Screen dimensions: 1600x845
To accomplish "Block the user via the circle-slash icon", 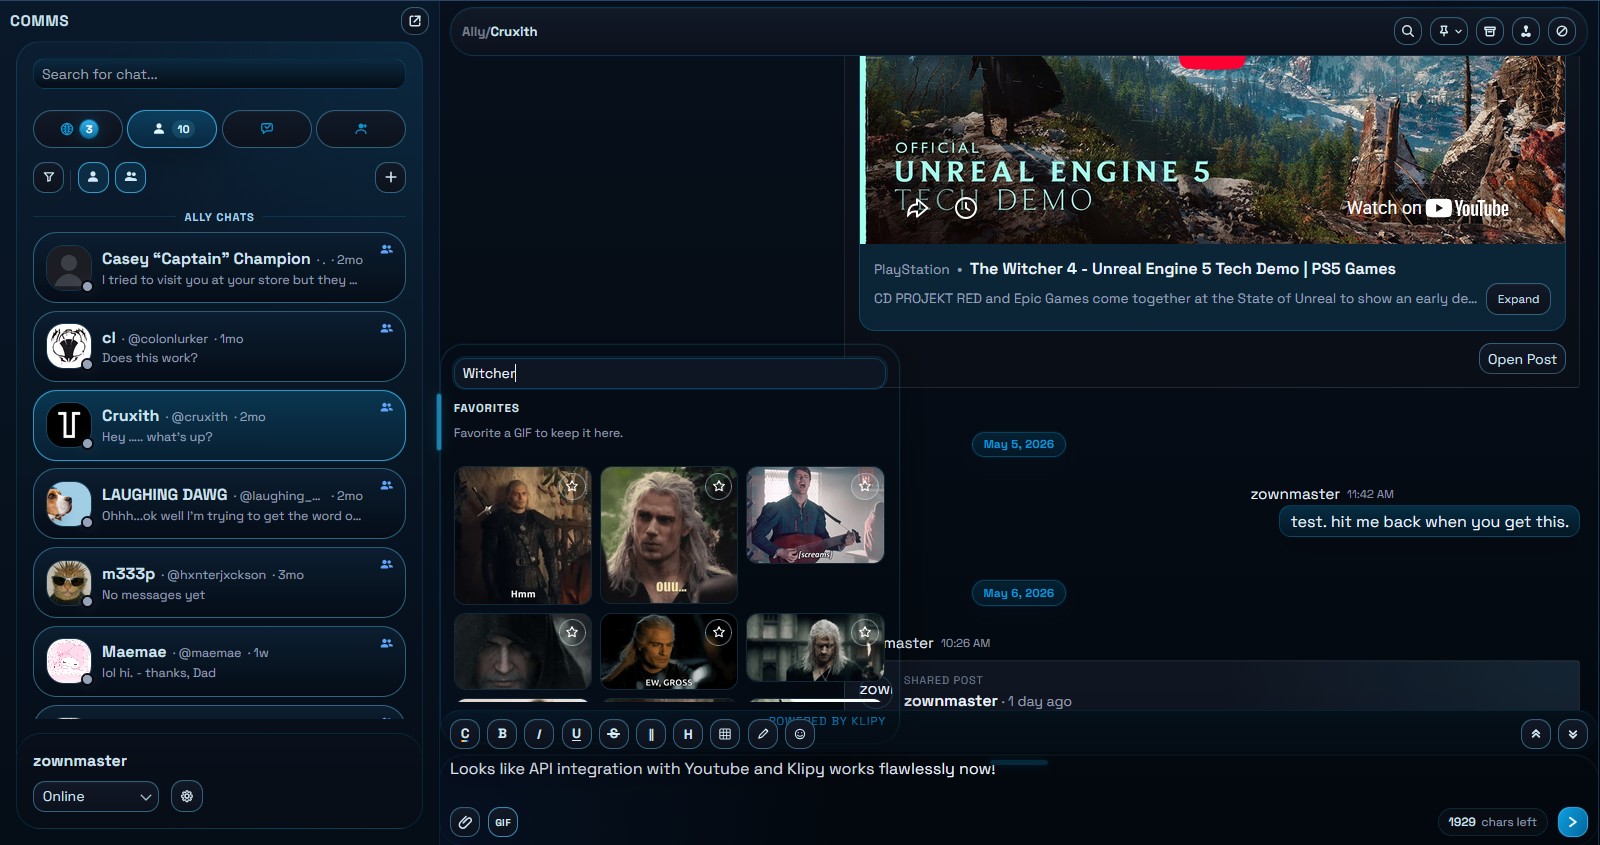I will click(x=1562, y=31).
